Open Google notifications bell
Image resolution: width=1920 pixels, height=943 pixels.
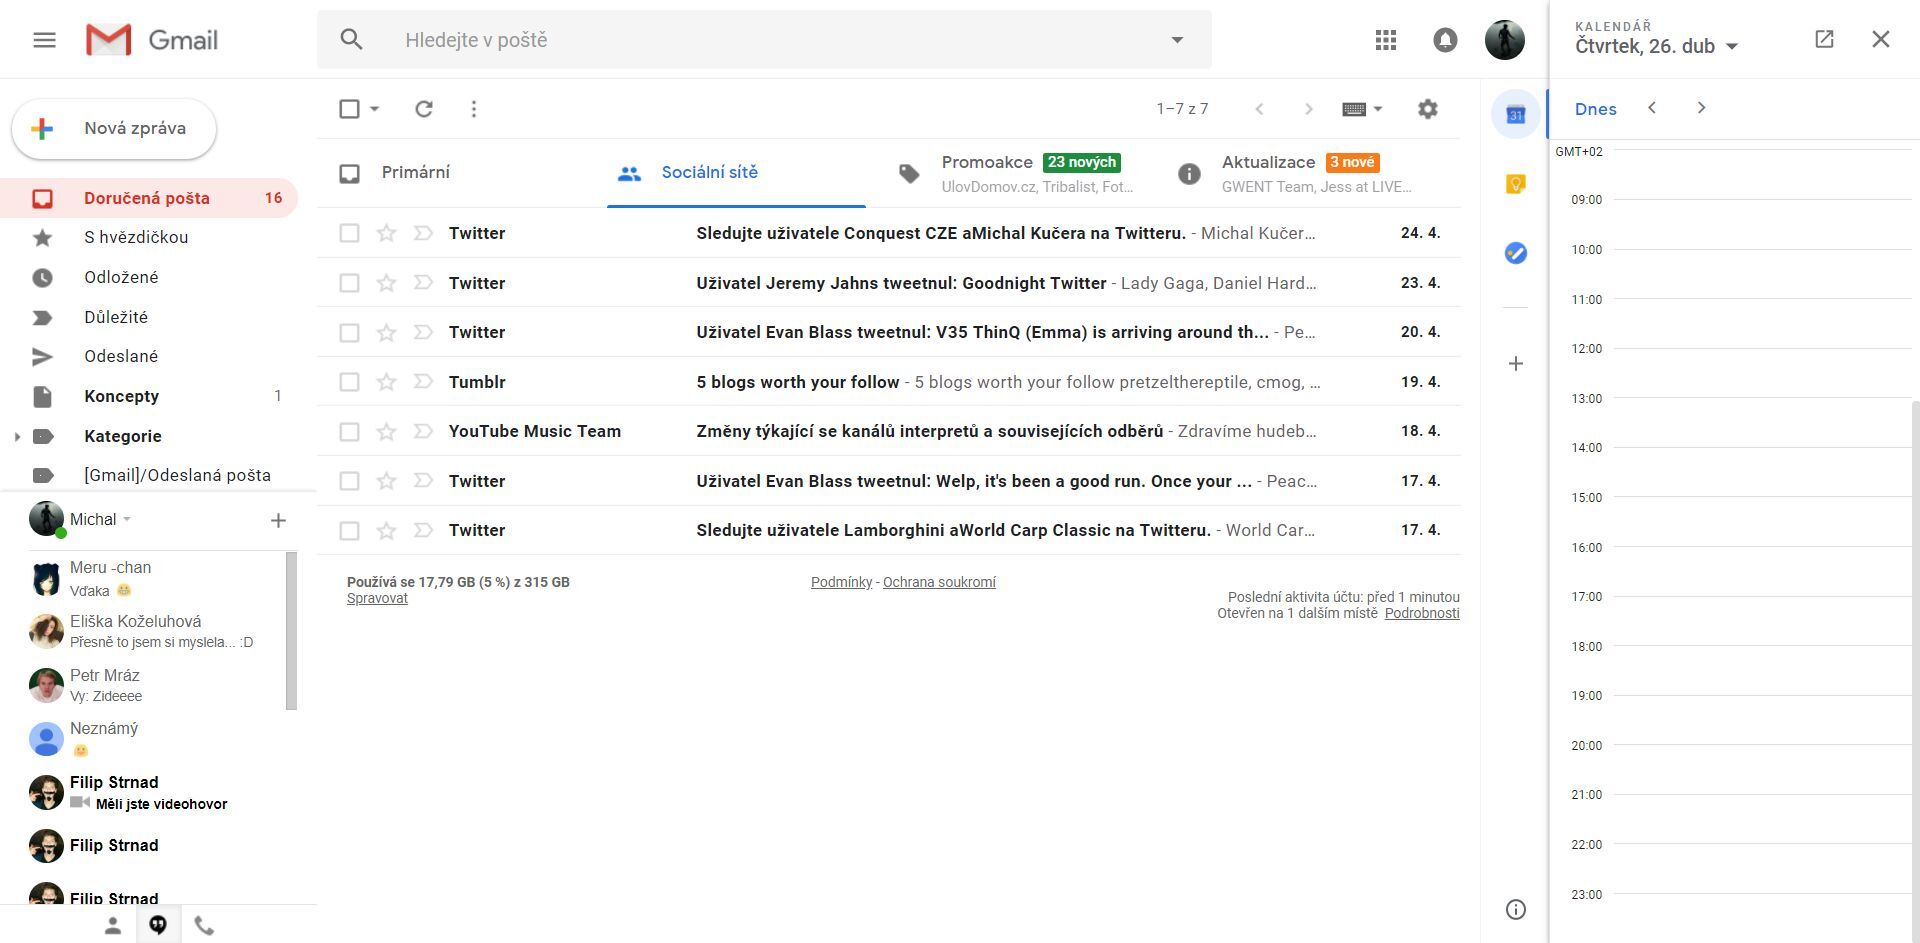(x=1444, y=39)
